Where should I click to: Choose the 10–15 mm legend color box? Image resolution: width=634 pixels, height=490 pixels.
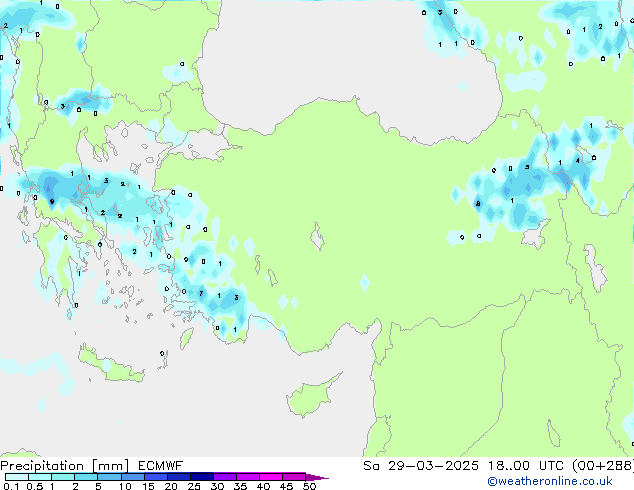point(132,477)
